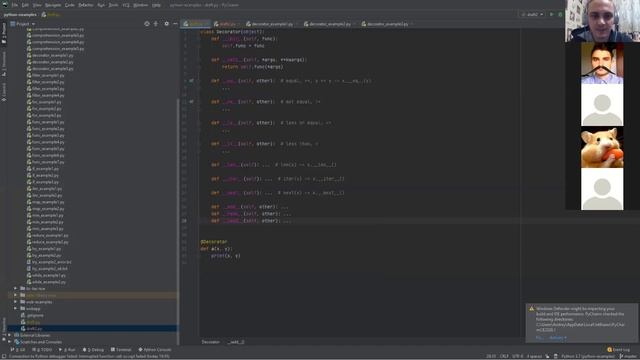Open the File menu
640x360 pixels.
click(x=15, y=5)
